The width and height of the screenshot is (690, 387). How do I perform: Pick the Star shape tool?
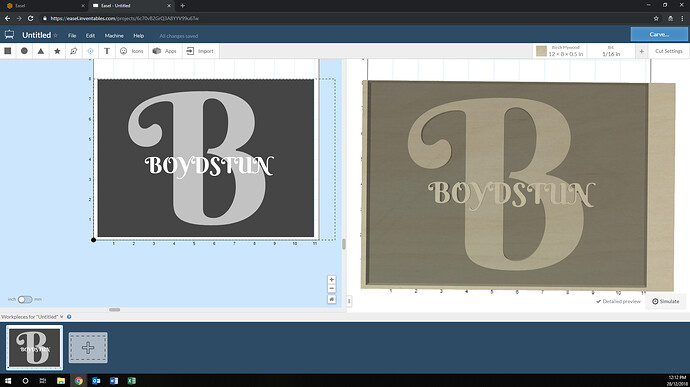[x=57, y=51]
